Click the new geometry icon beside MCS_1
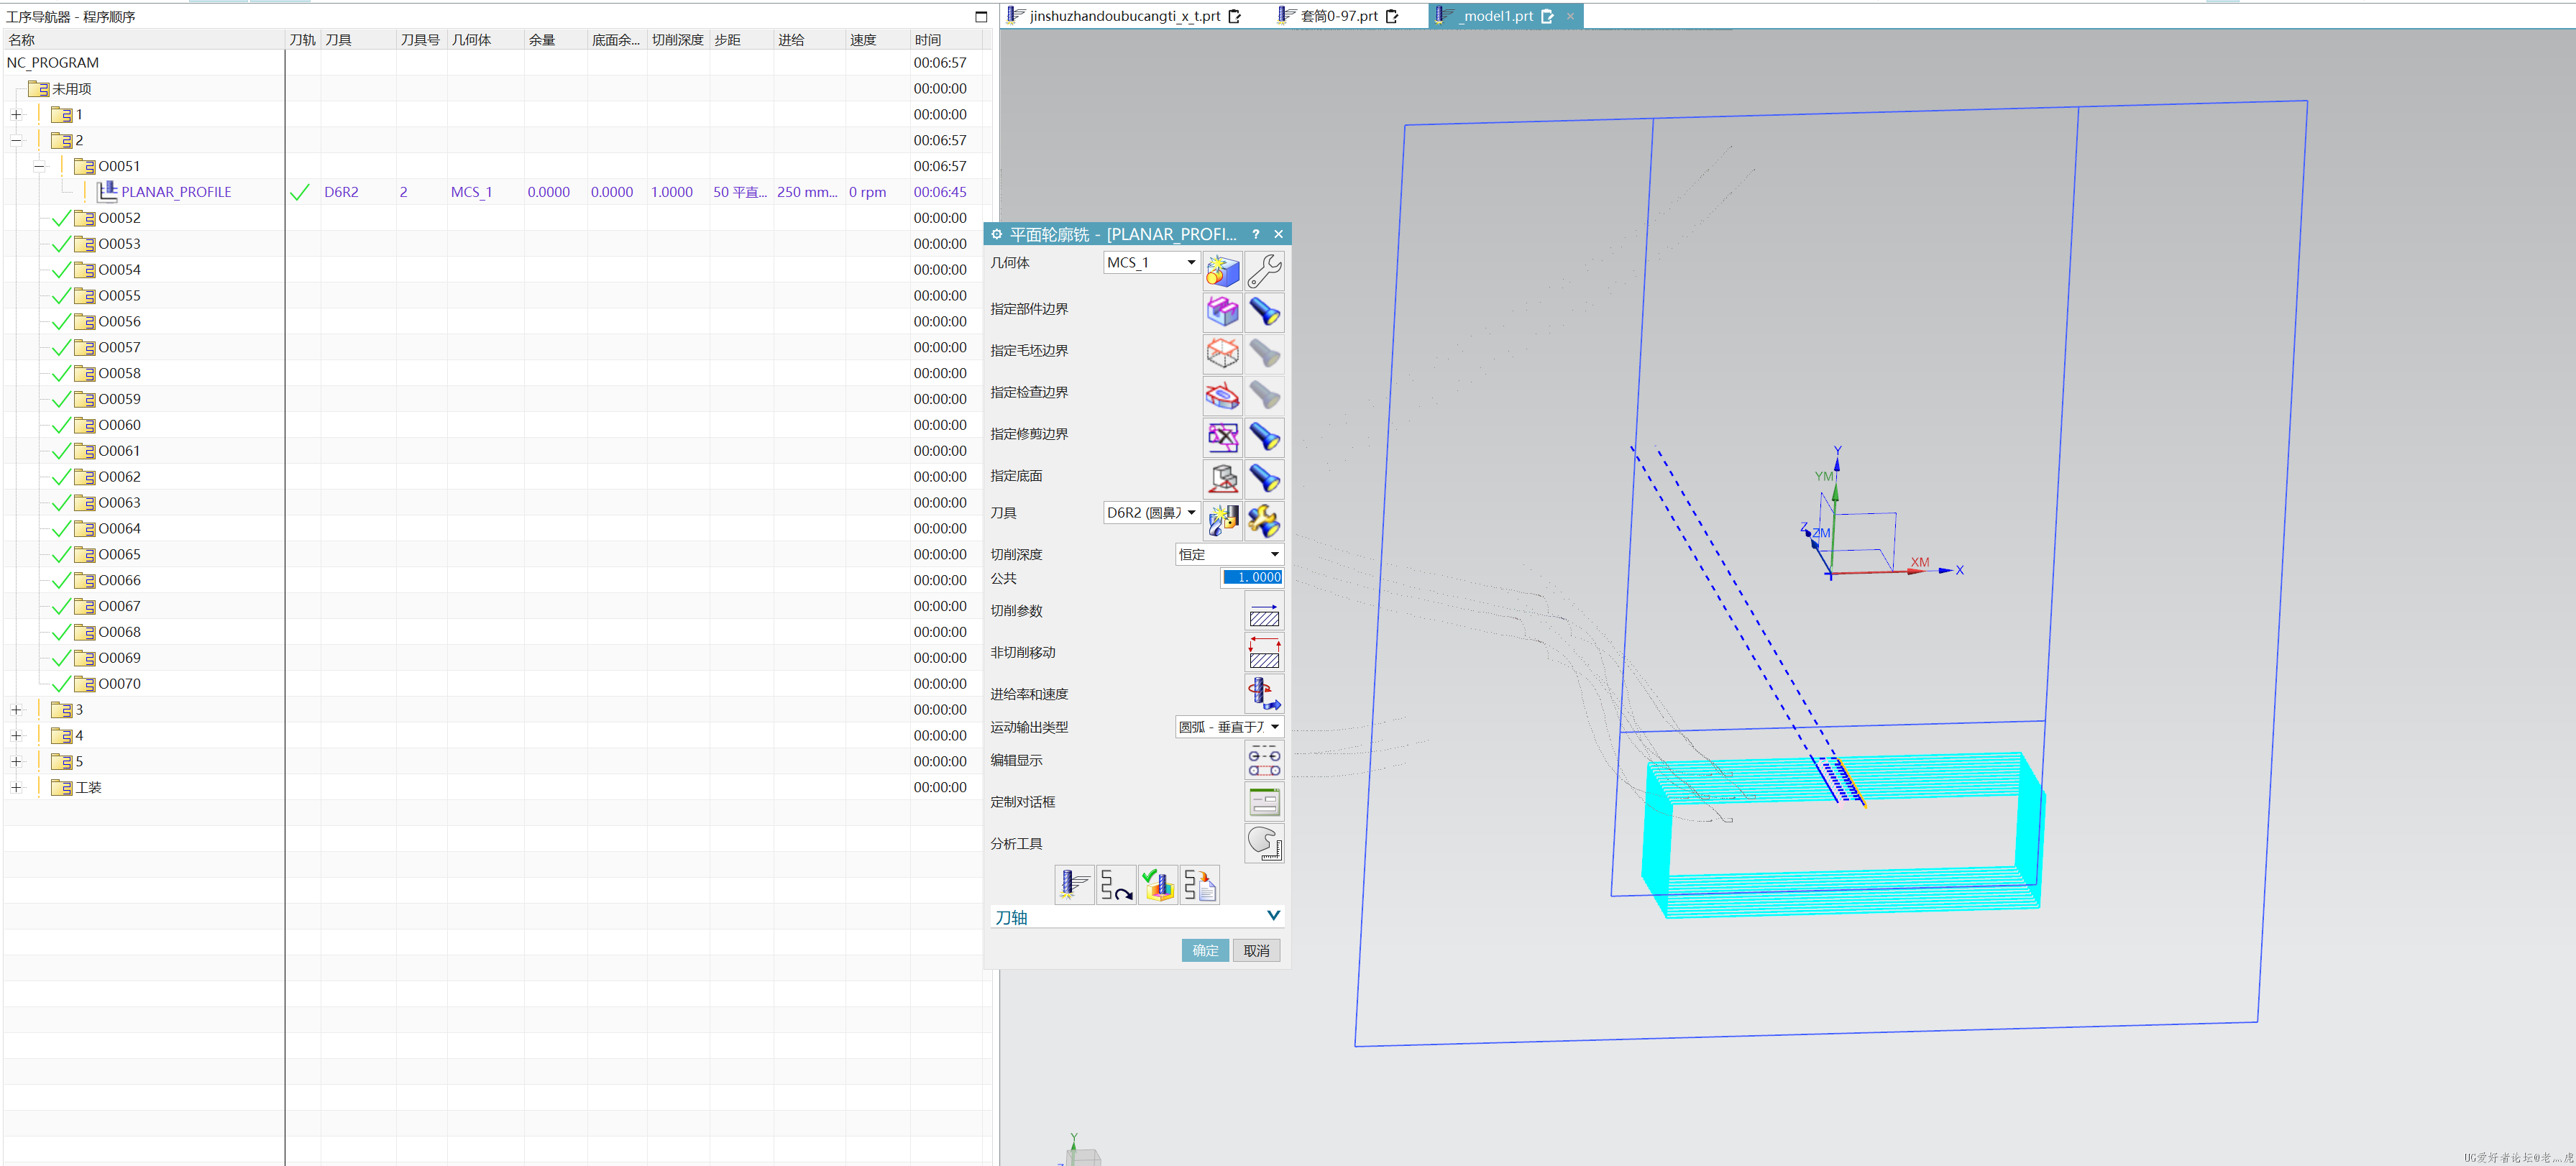 point(1222,271)
